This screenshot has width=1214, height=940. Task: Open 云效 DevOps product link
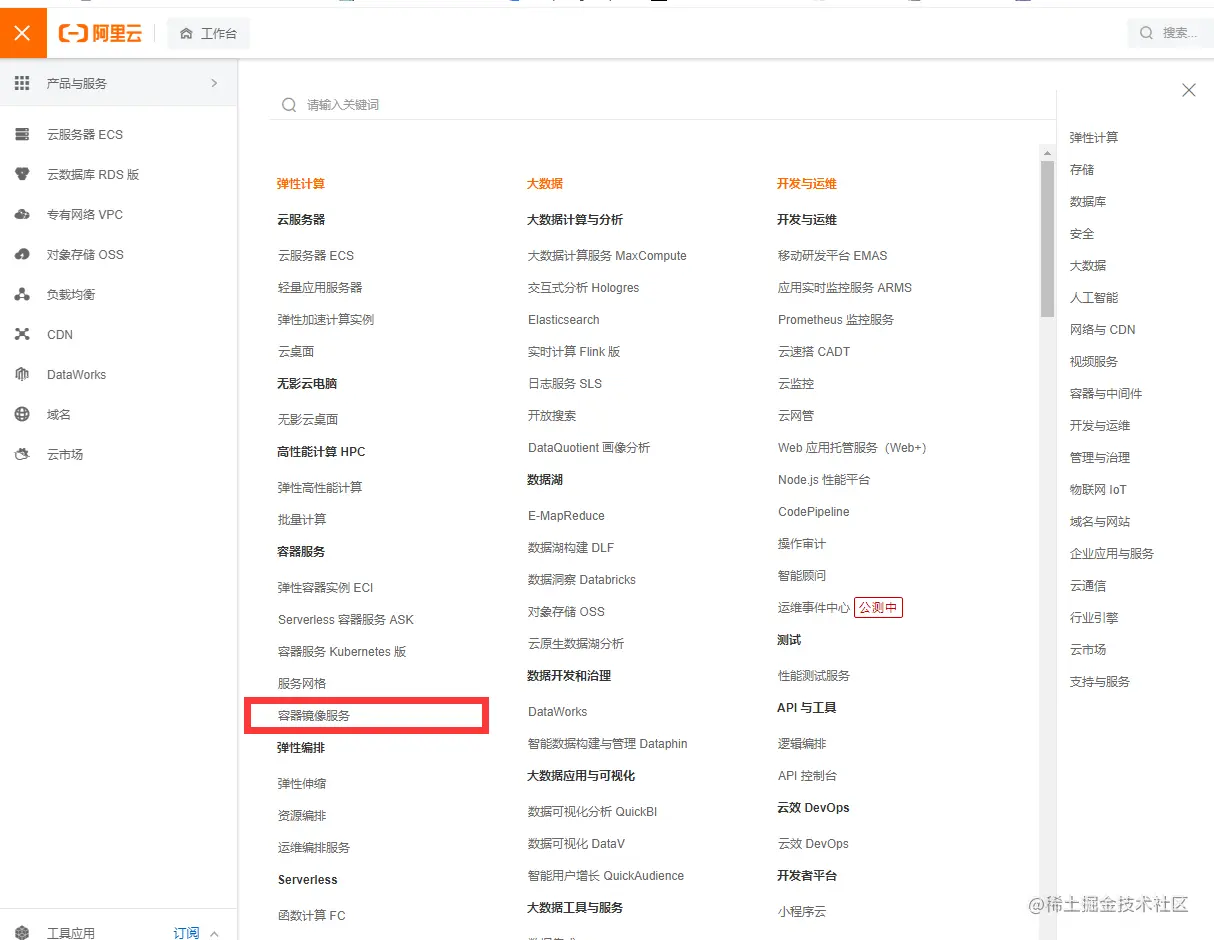coord(813,843)
